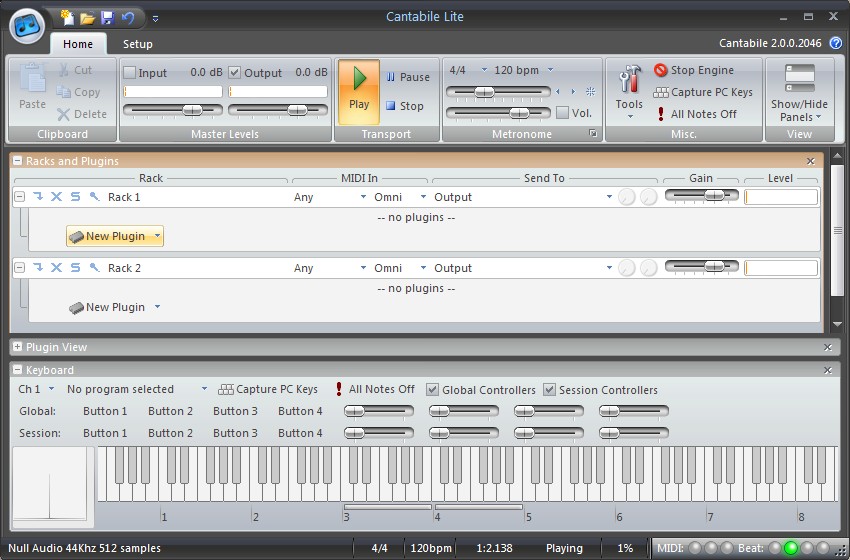Click the Rack 1 bypass arrow icon
The width and height of the screenshot is (850, 560).
pos(37,196)
